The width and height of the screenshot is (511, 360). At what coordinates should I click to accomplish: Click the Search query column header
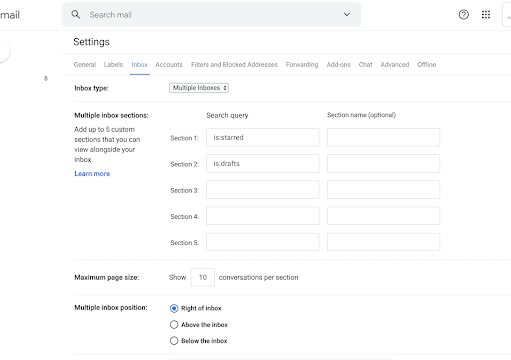coord(227,115)
